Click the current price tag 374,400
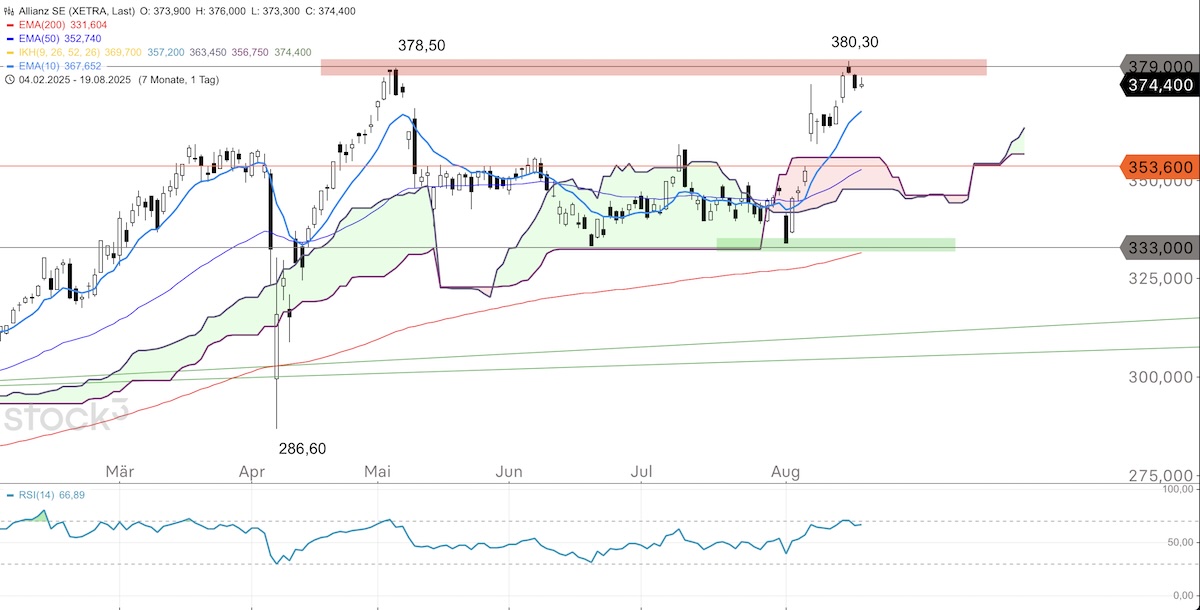The image size is (1200, 610). [1158, 85]
